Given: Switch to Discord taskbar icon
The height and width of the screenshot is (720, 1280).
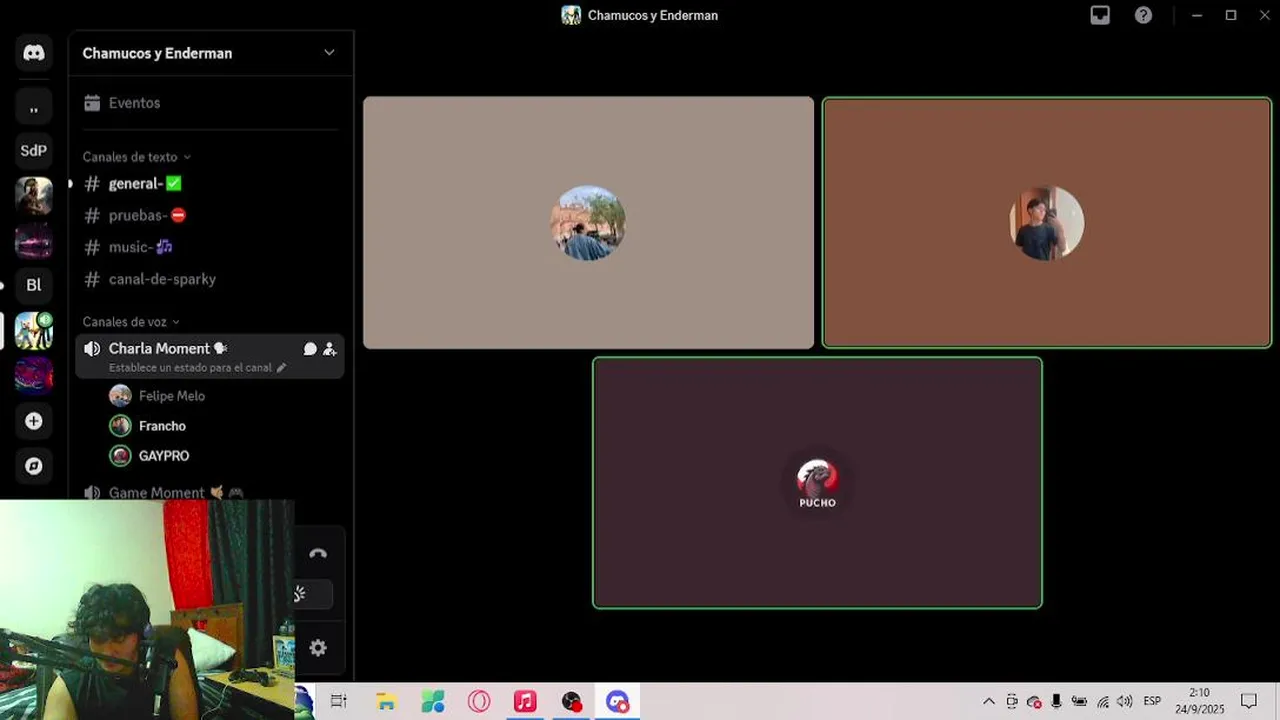Looking at the screenshot, I should click(x=617, y=702).
